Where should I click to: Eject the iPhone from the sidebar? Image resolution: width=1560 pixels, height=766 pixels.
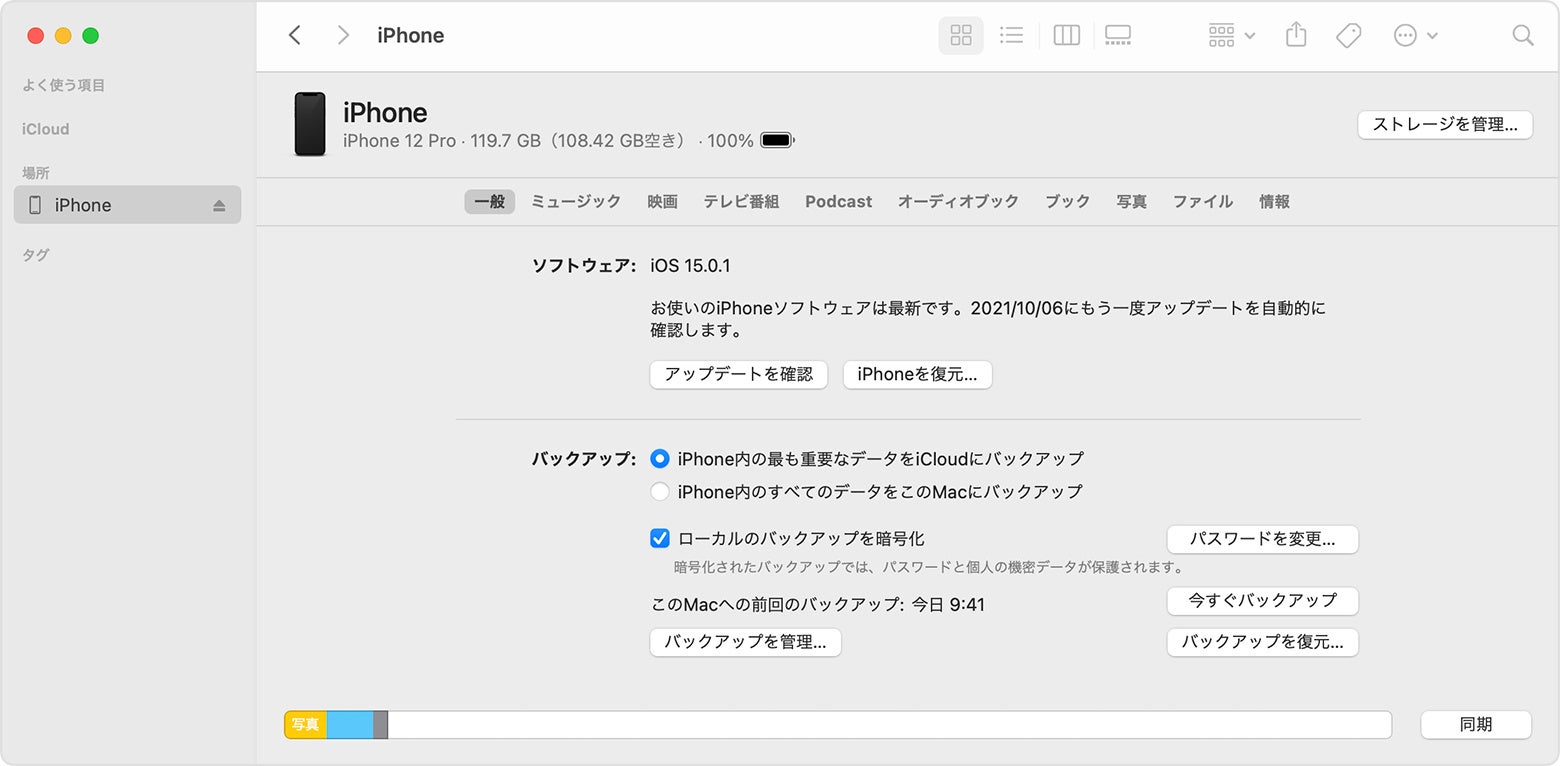219,206
